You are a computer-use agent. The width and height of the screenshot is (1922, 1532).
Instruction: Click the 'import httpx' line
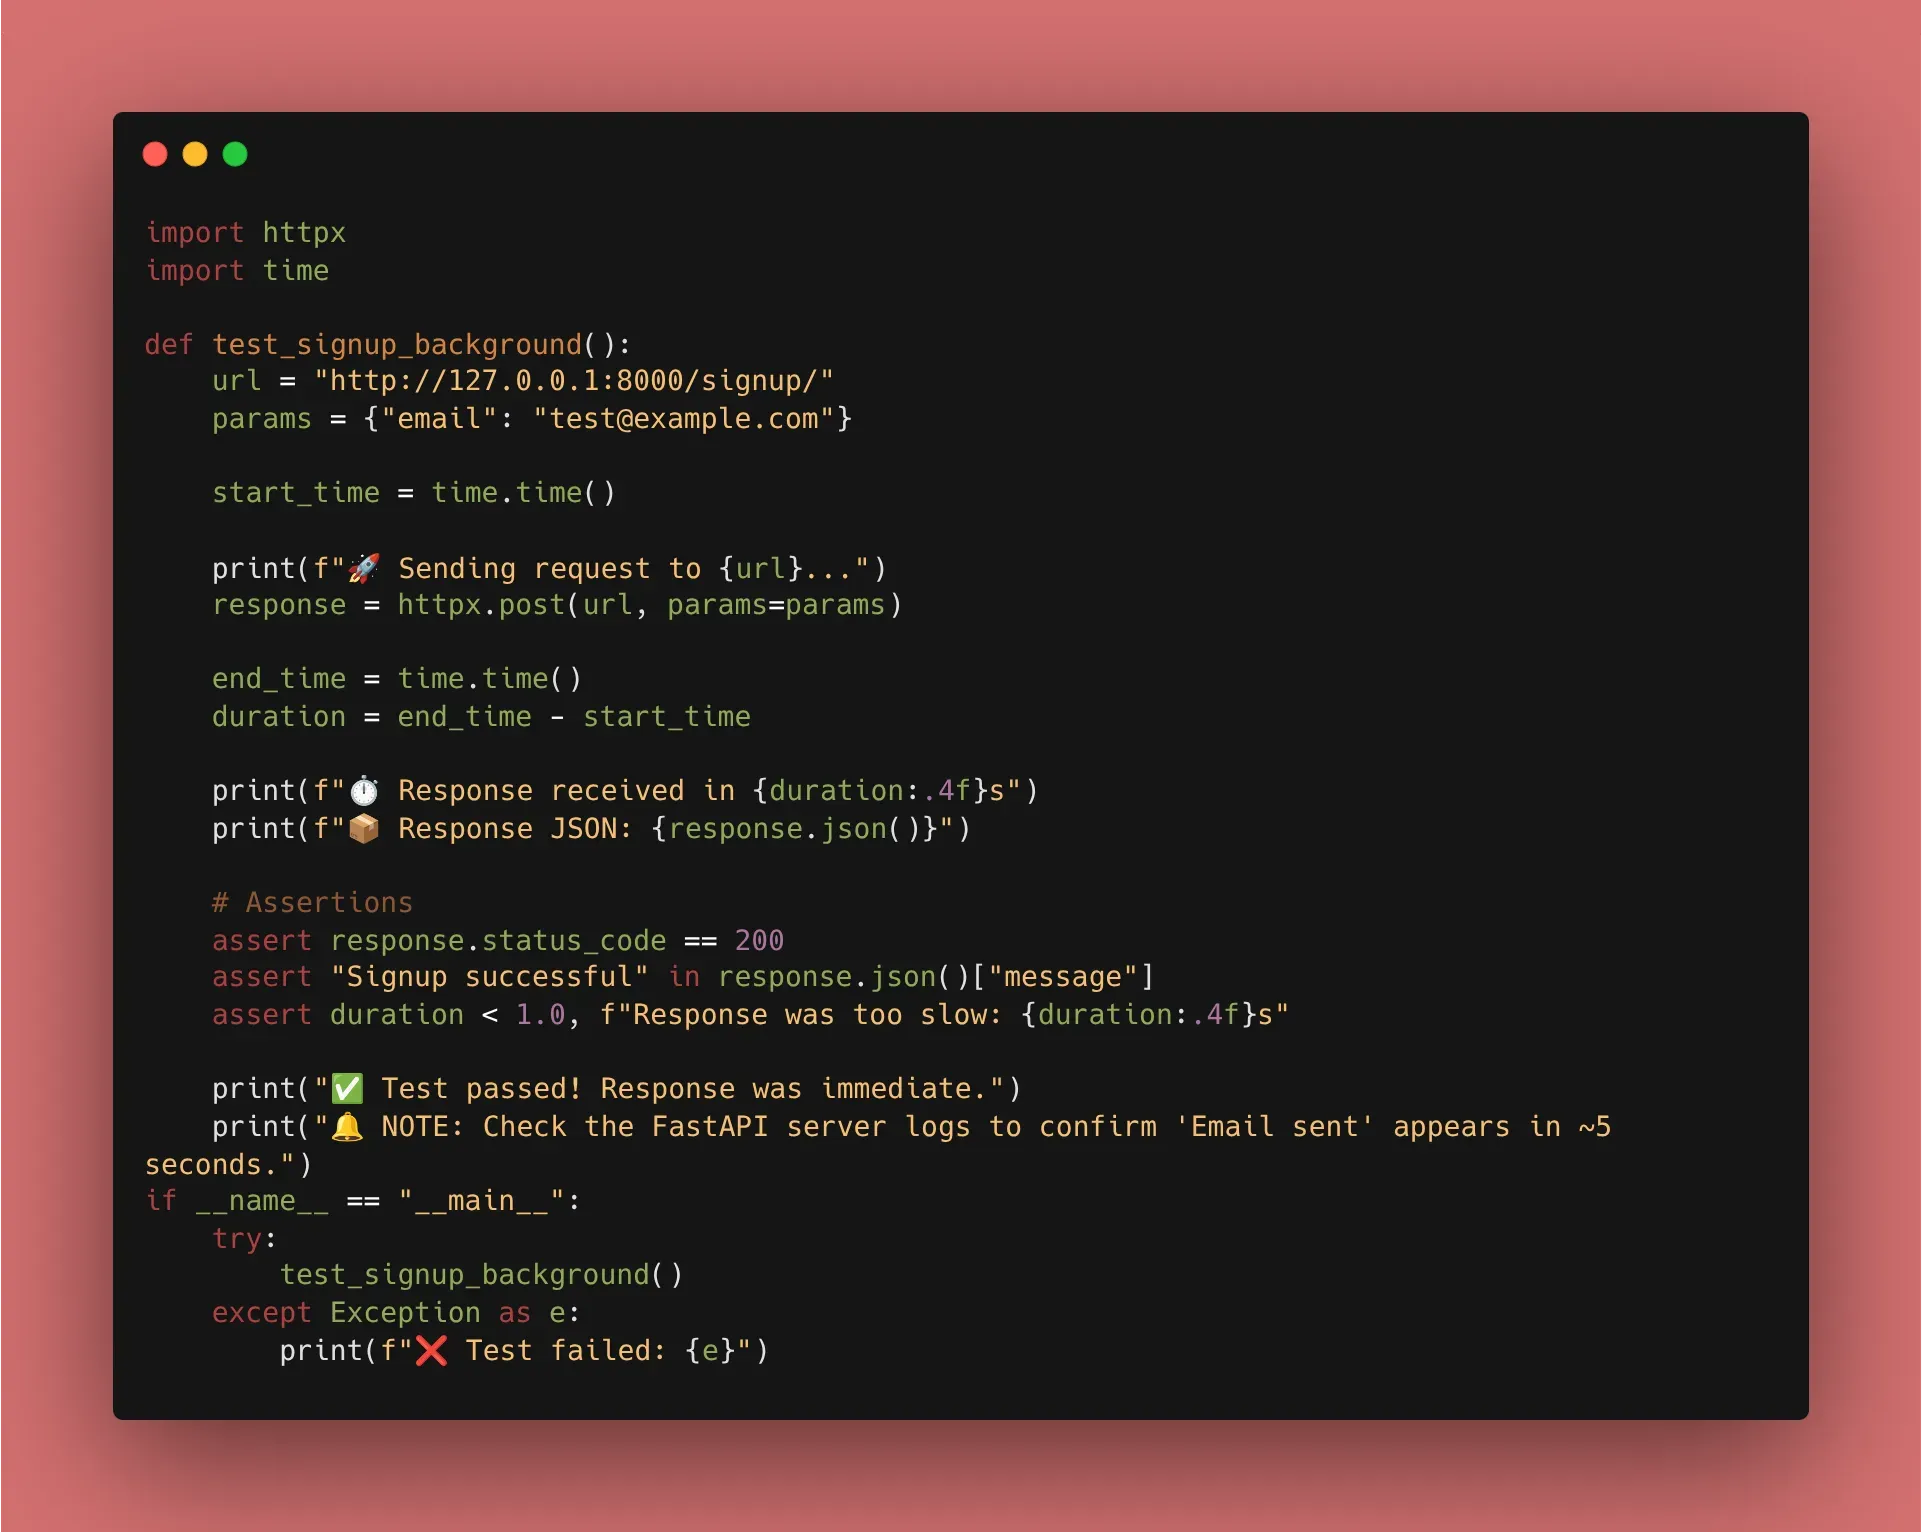point(246,233)
